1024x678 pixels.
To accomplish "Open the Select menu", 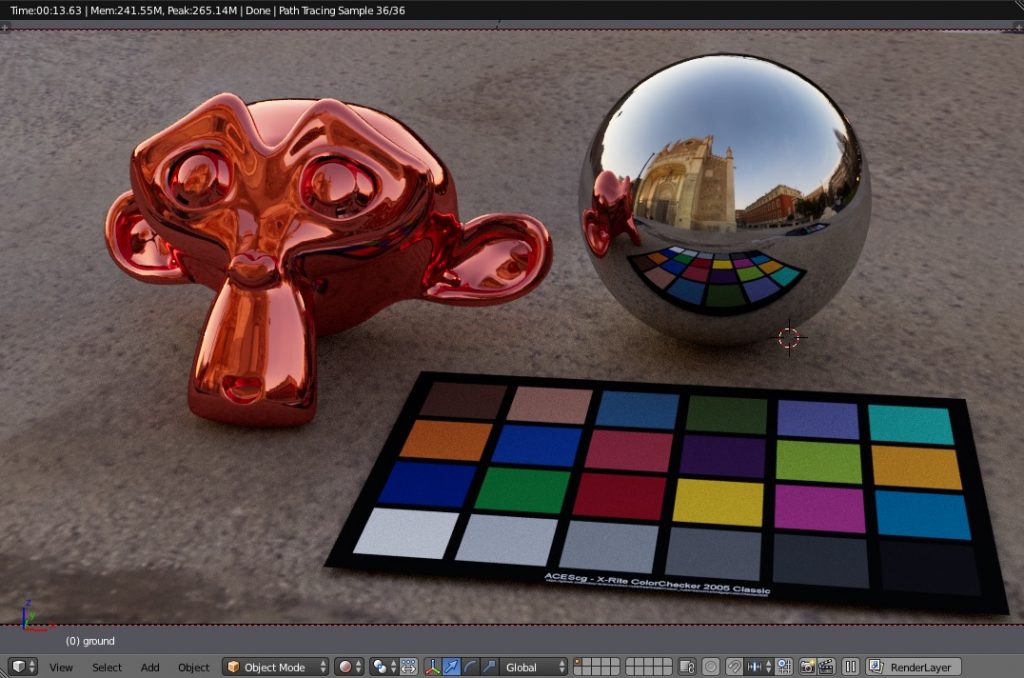I will click(106, 668).
